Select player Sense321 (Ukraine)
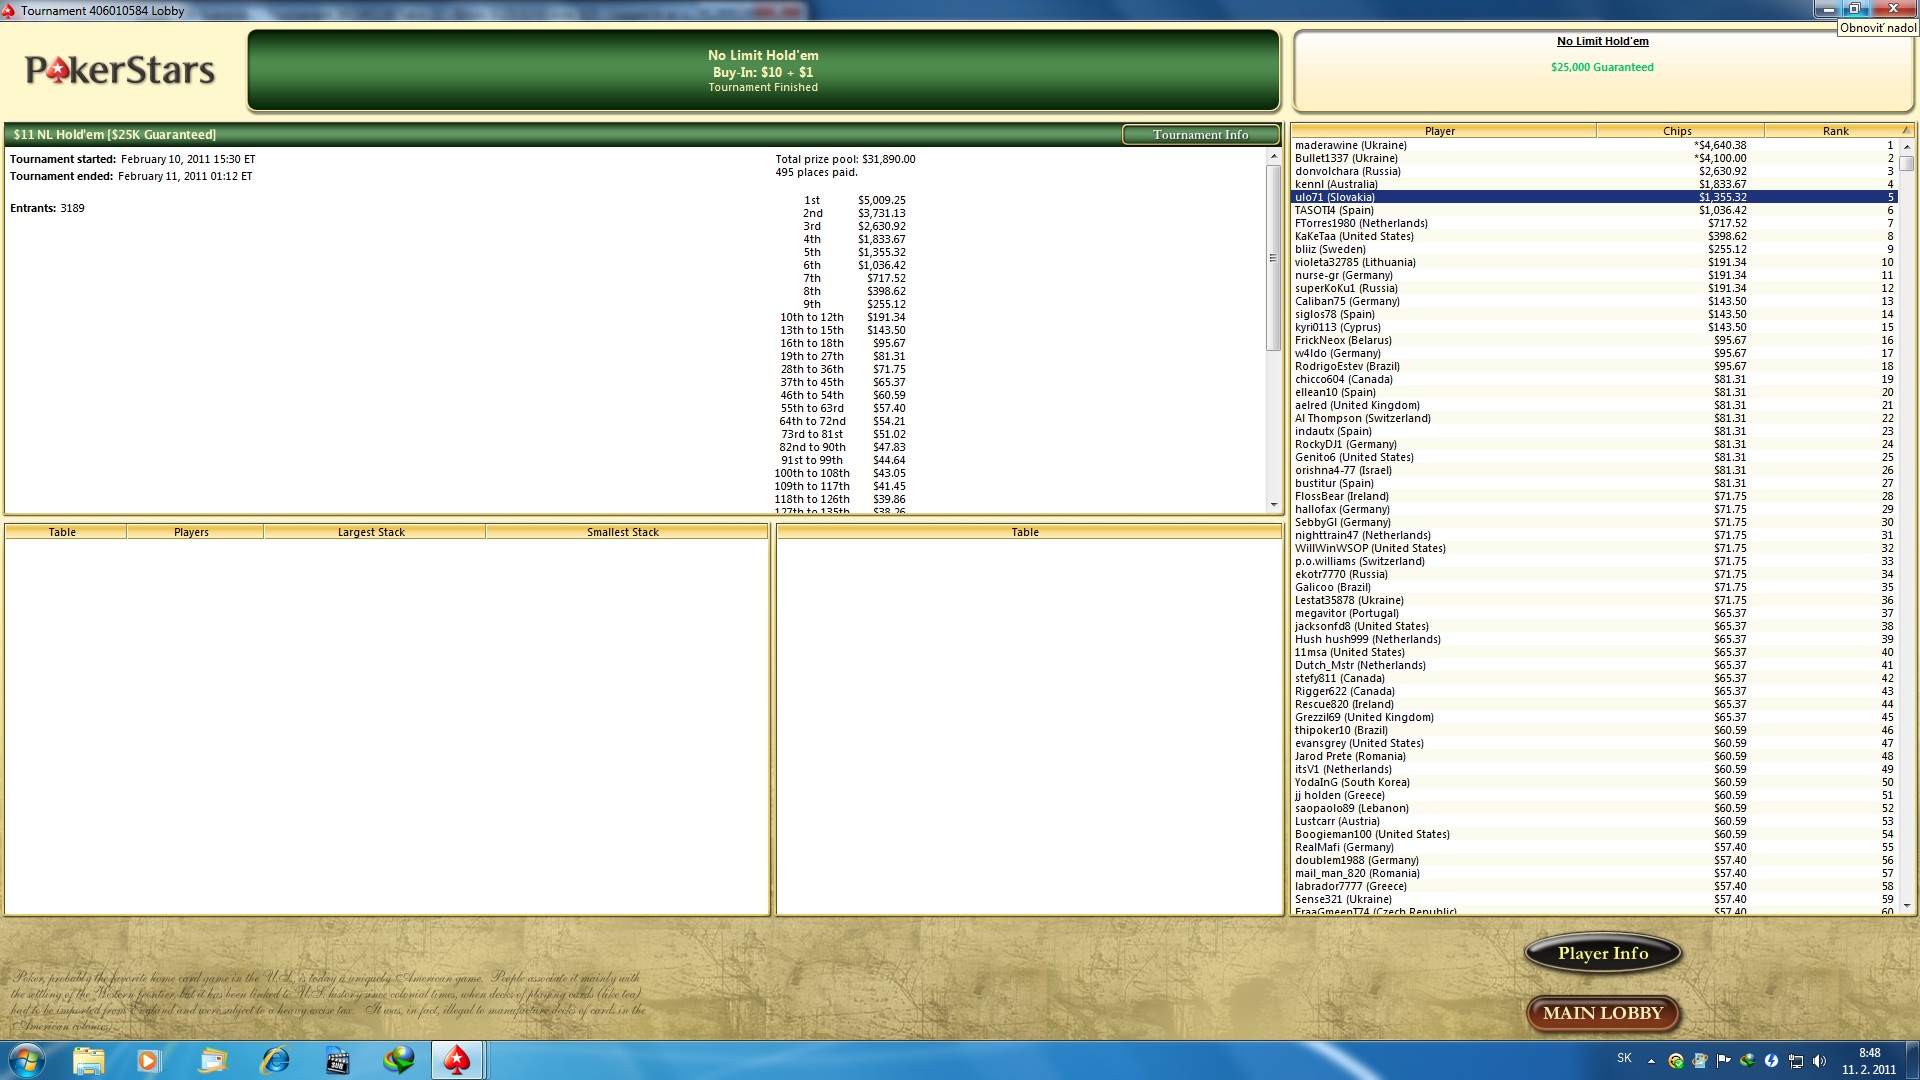Screen dimensions: 1920x1080 click(1594, 899)
